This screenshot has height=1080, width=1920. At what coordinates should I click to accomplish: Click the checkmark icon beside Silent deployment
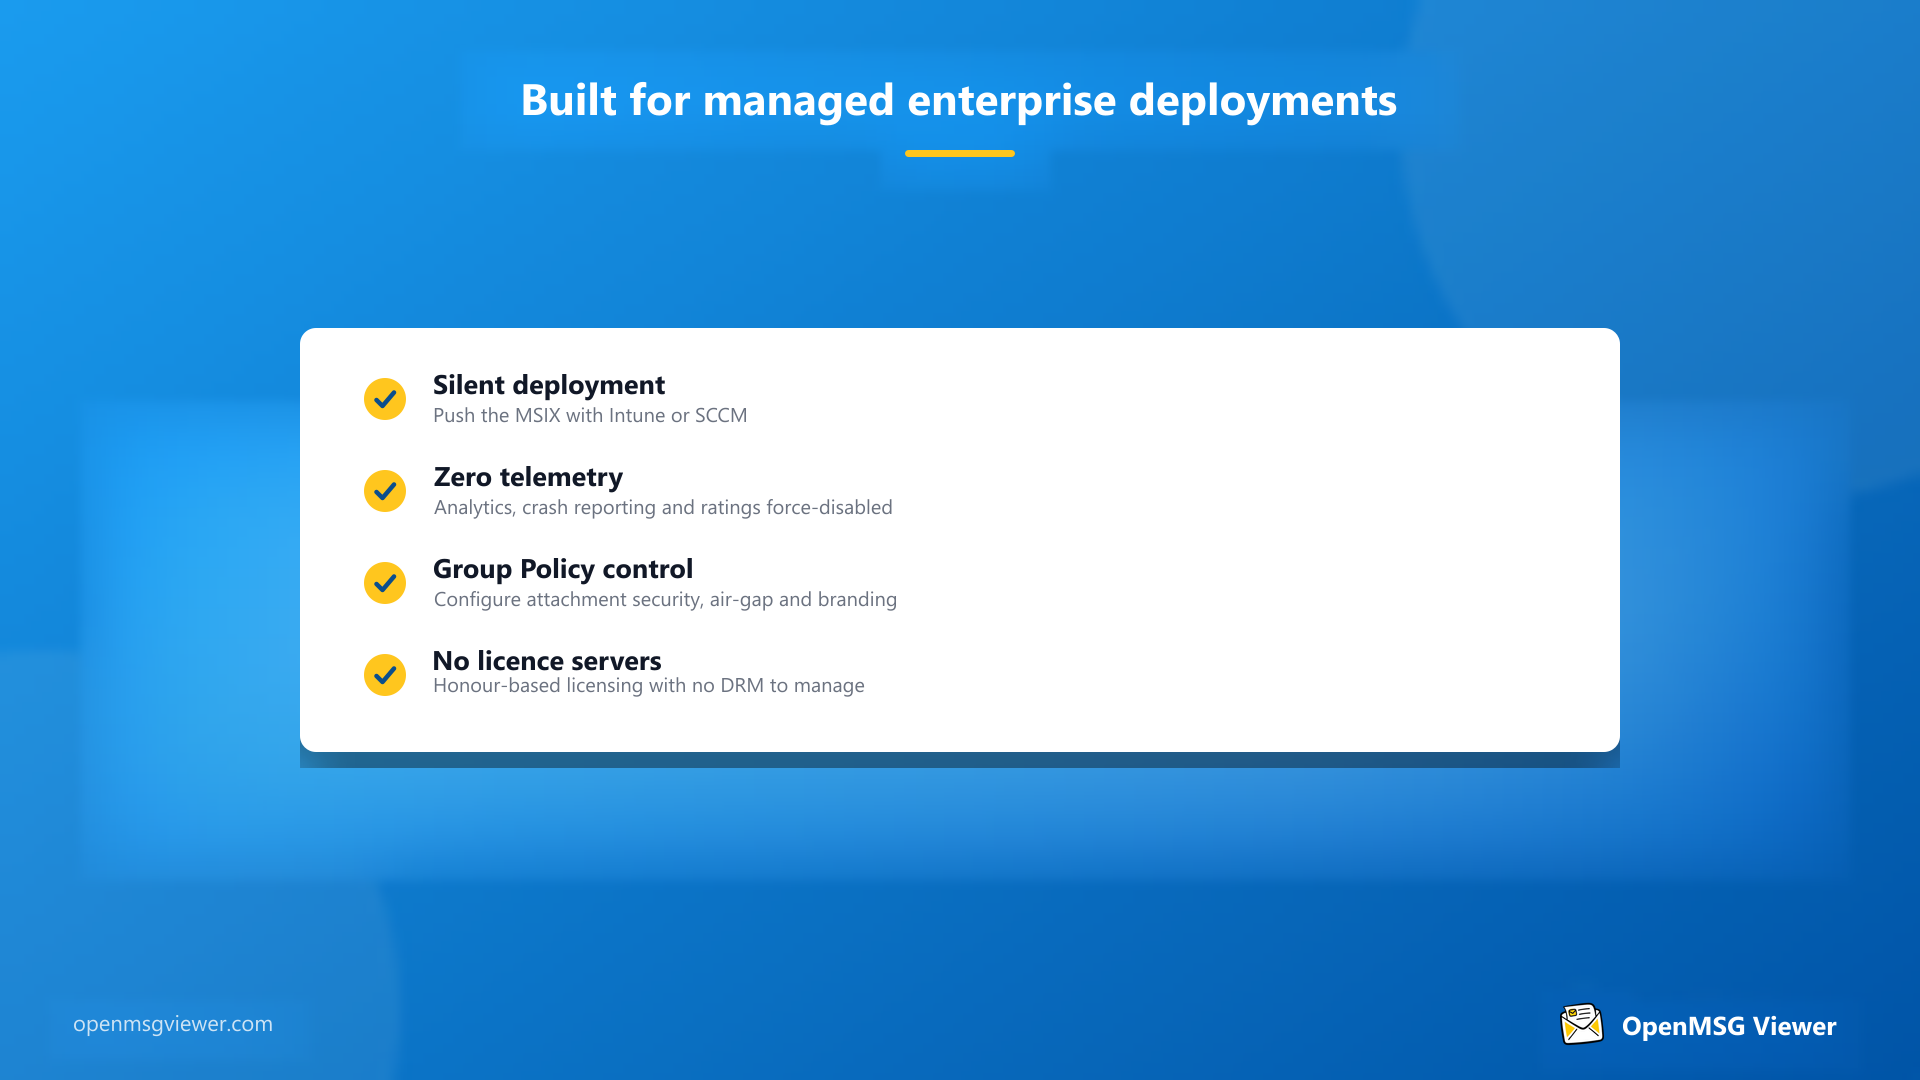(385, 399)
